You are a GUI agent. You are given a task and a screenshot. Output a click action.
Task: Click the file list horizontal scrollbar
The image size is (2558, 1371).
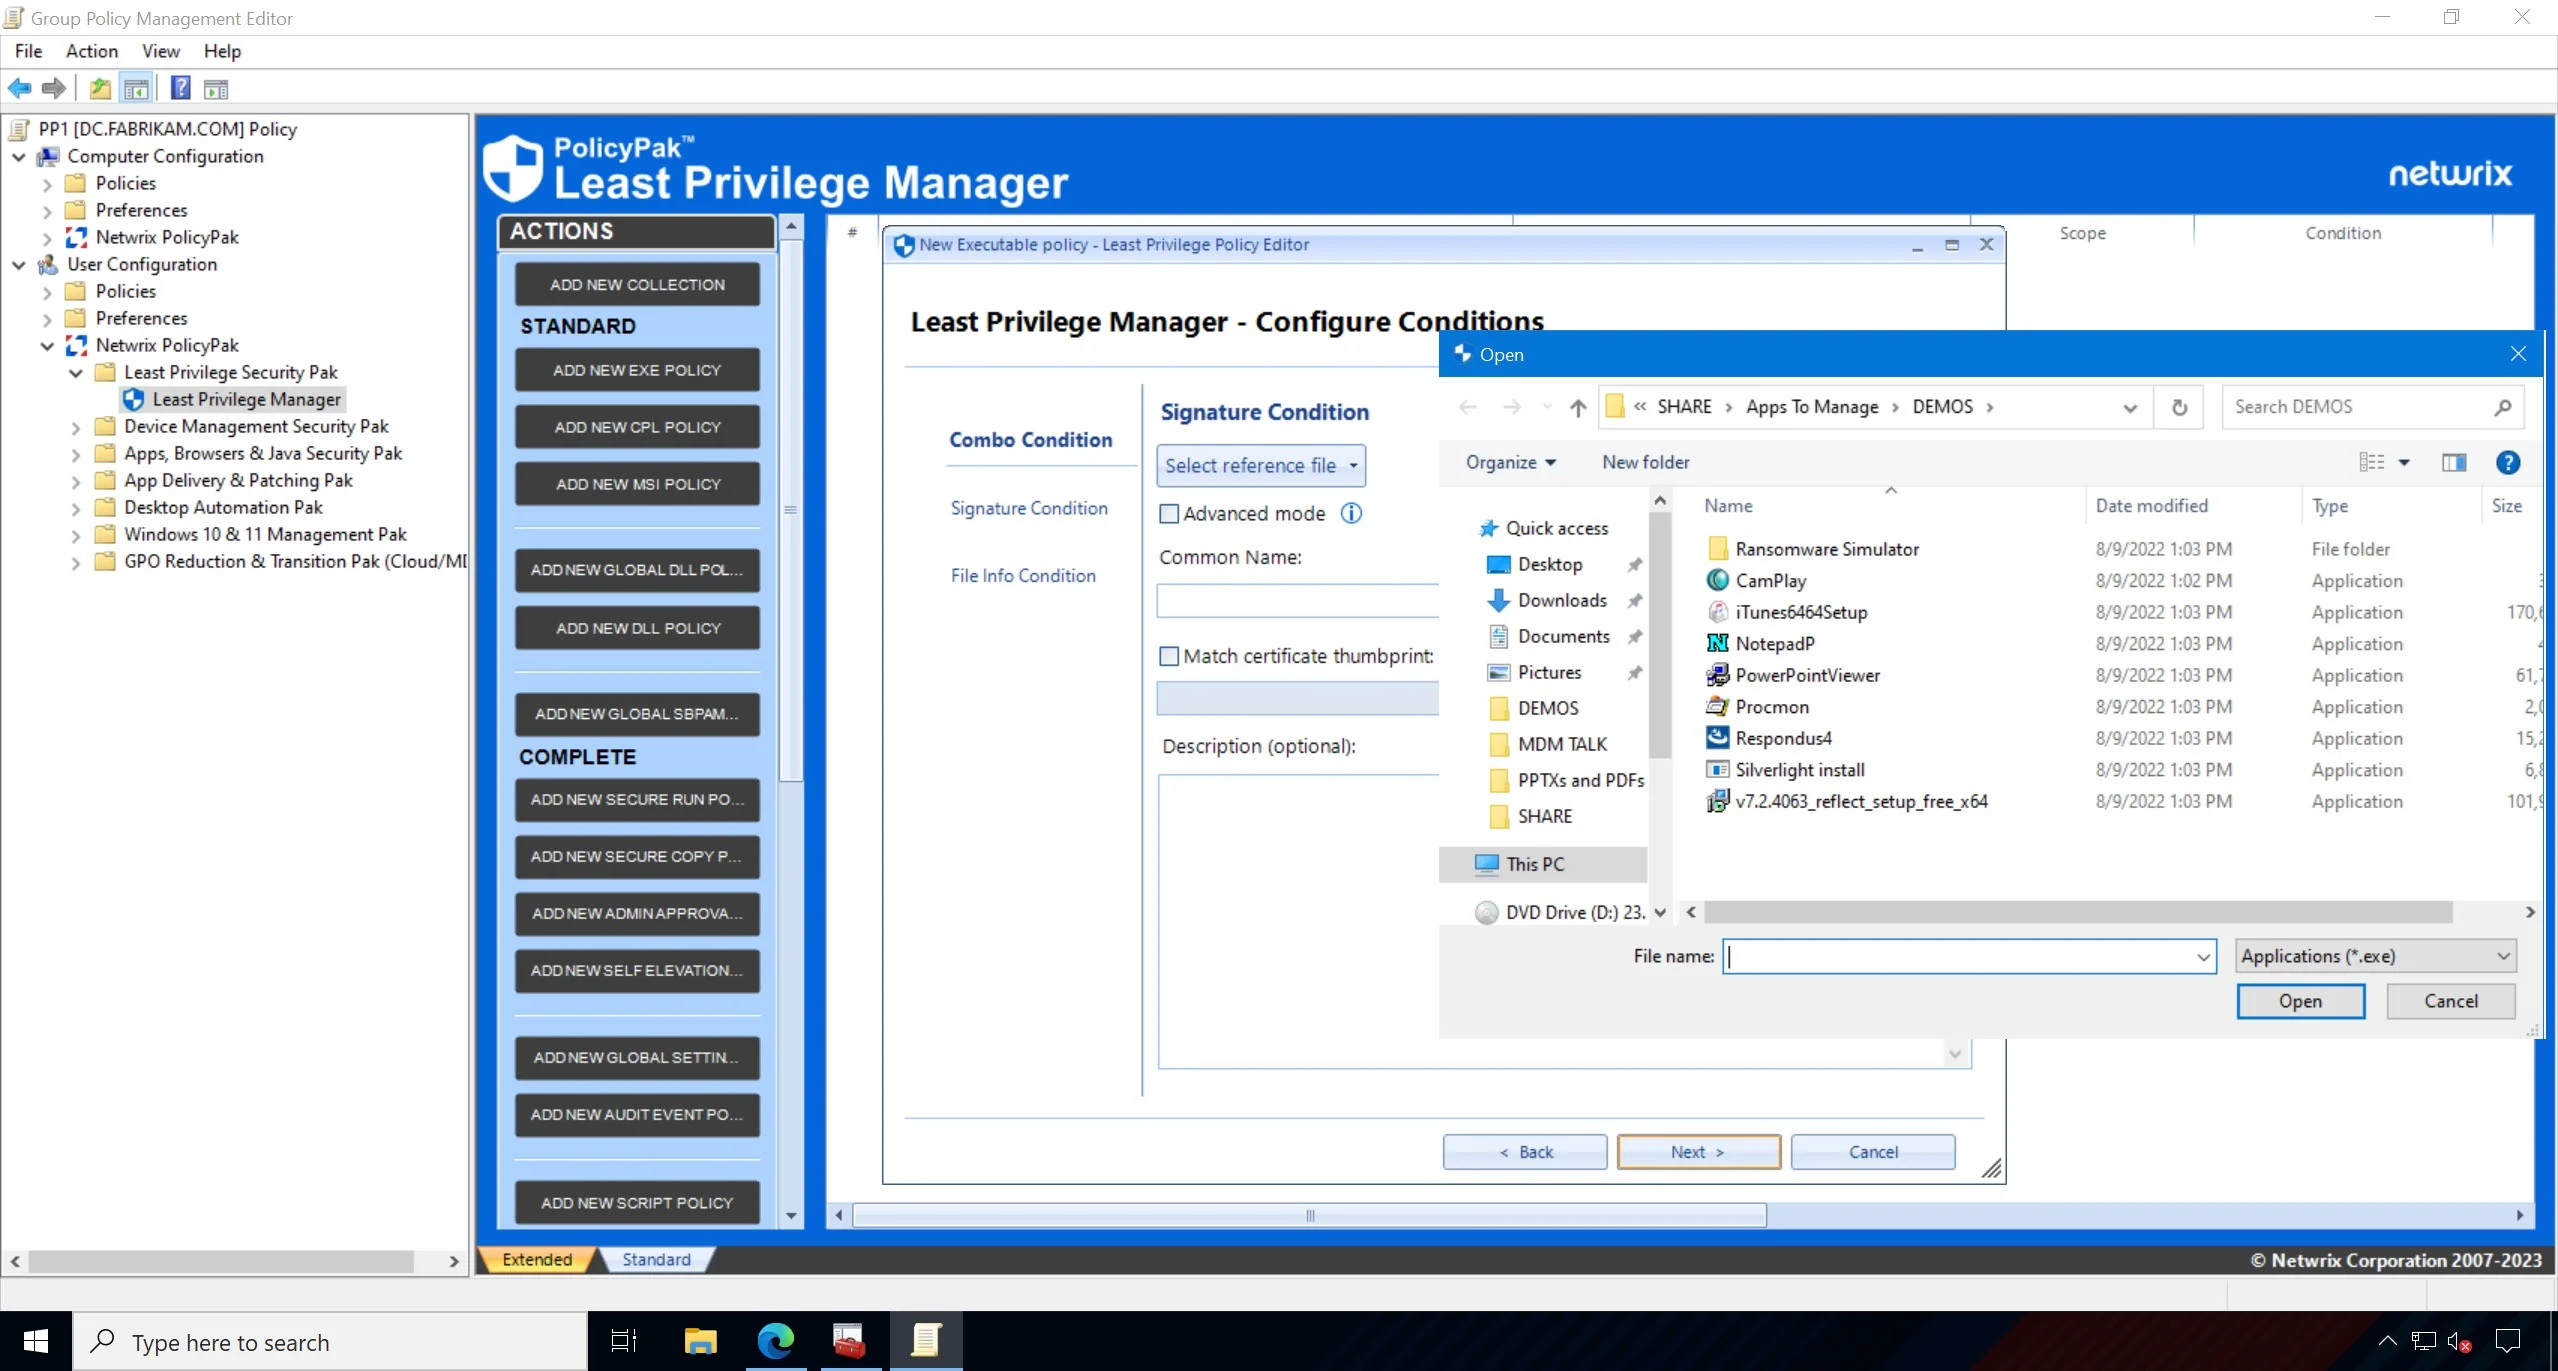2077,912
